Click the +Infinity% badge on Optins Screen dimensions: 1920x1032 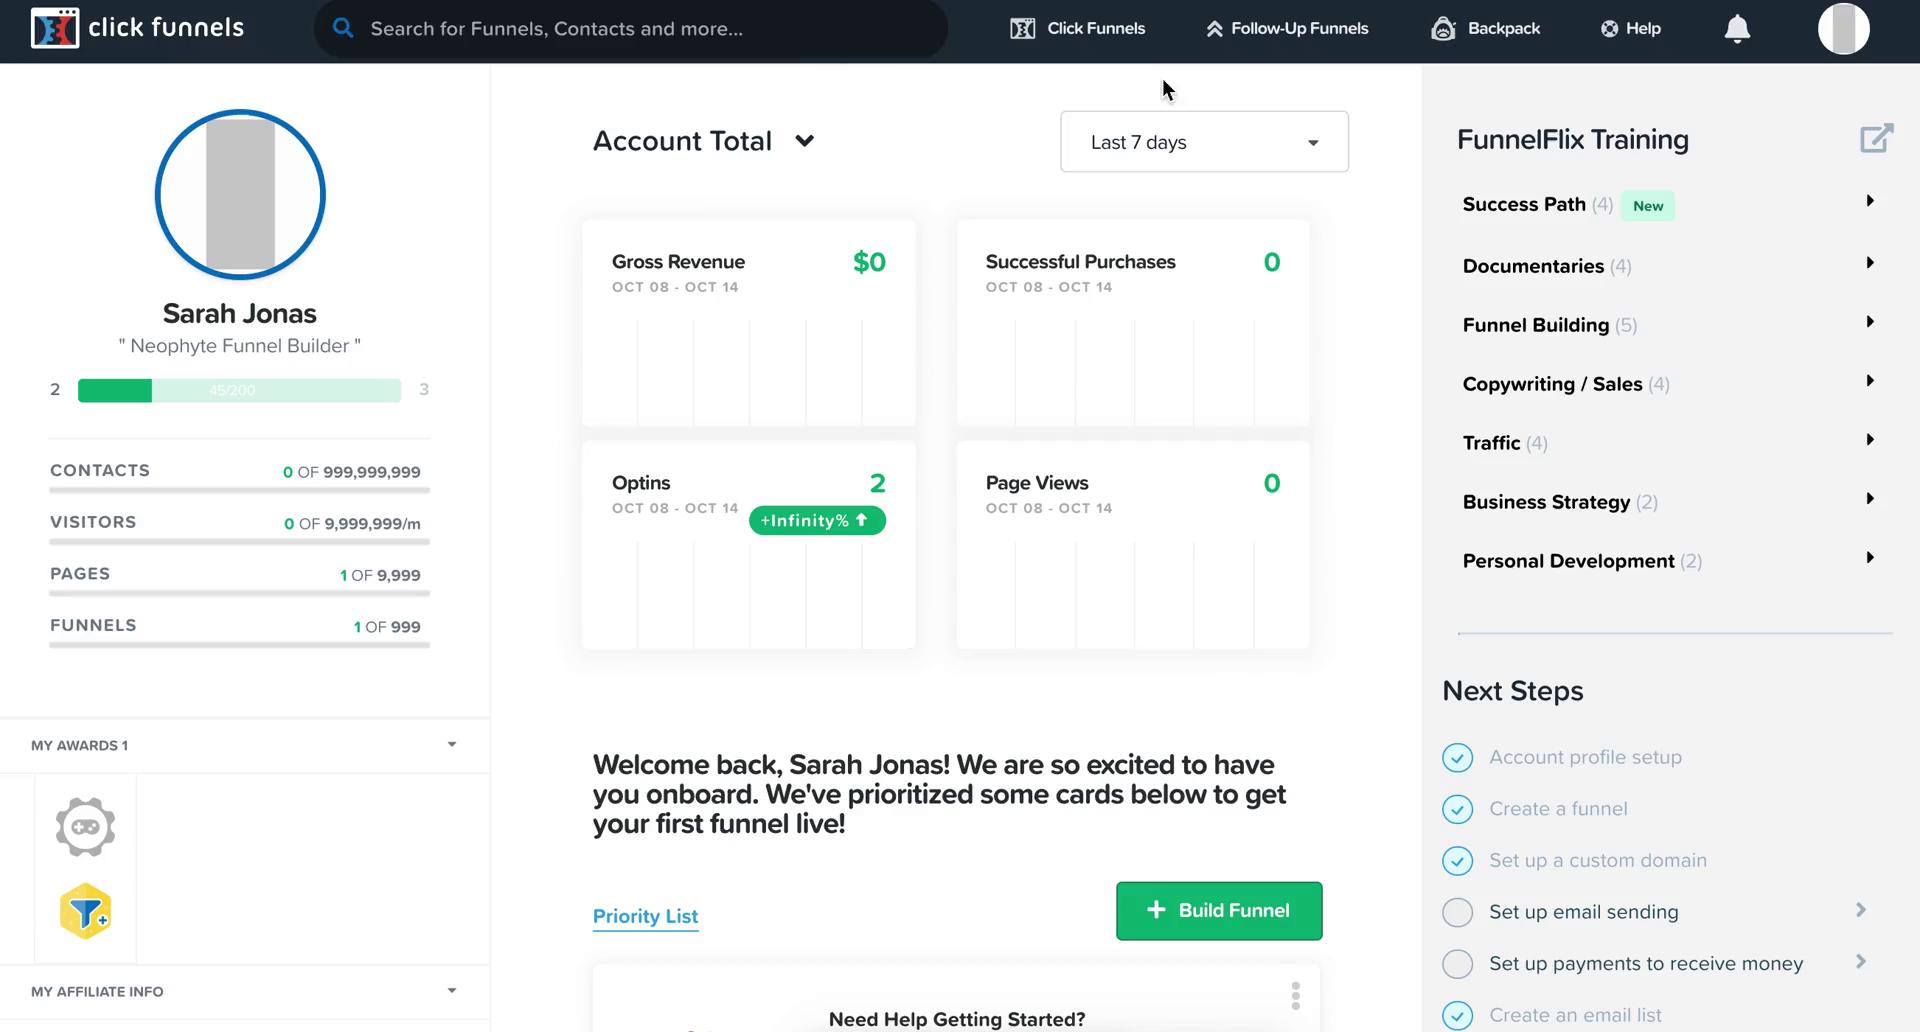pos(817,521)
